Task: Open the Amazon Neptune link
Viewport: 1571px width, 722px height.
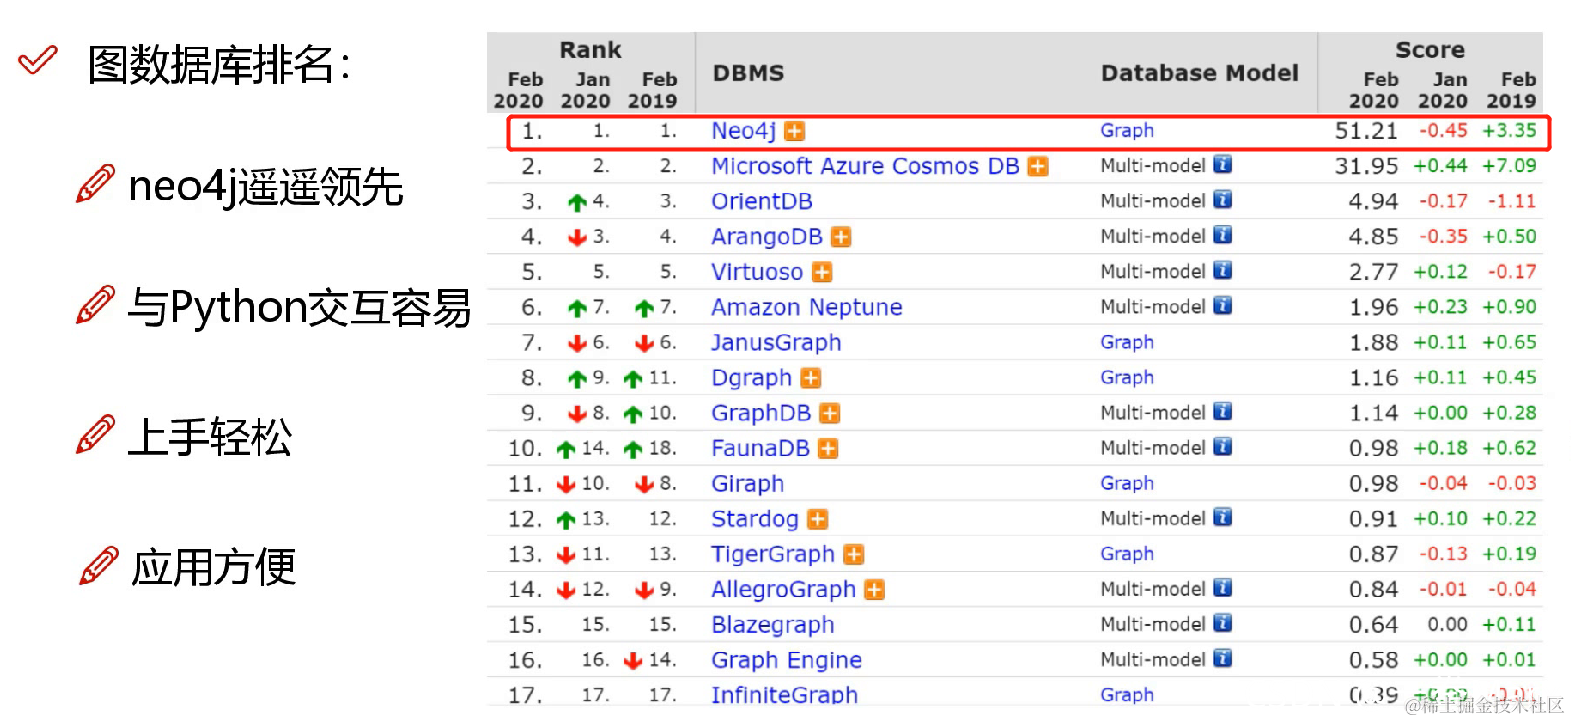Action: click(807, 307)
